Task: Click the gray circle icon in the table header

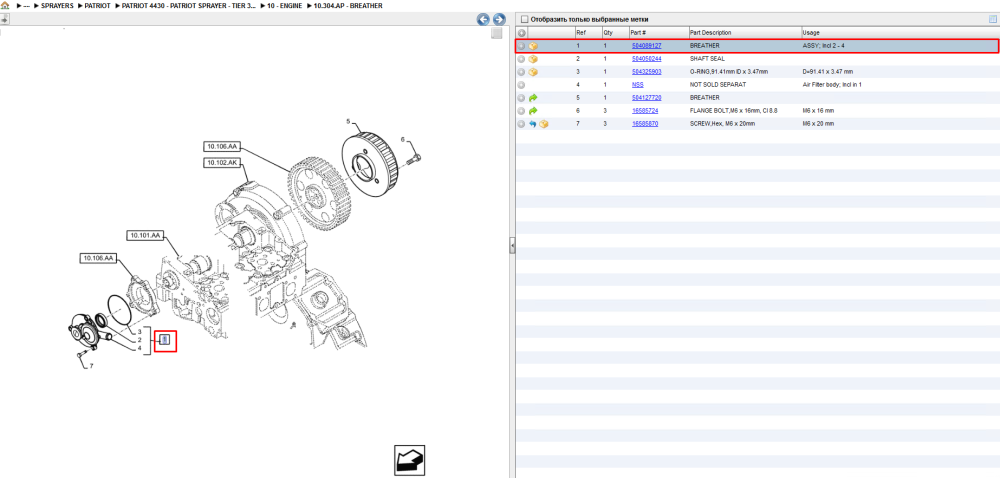Action: [521, 33]
